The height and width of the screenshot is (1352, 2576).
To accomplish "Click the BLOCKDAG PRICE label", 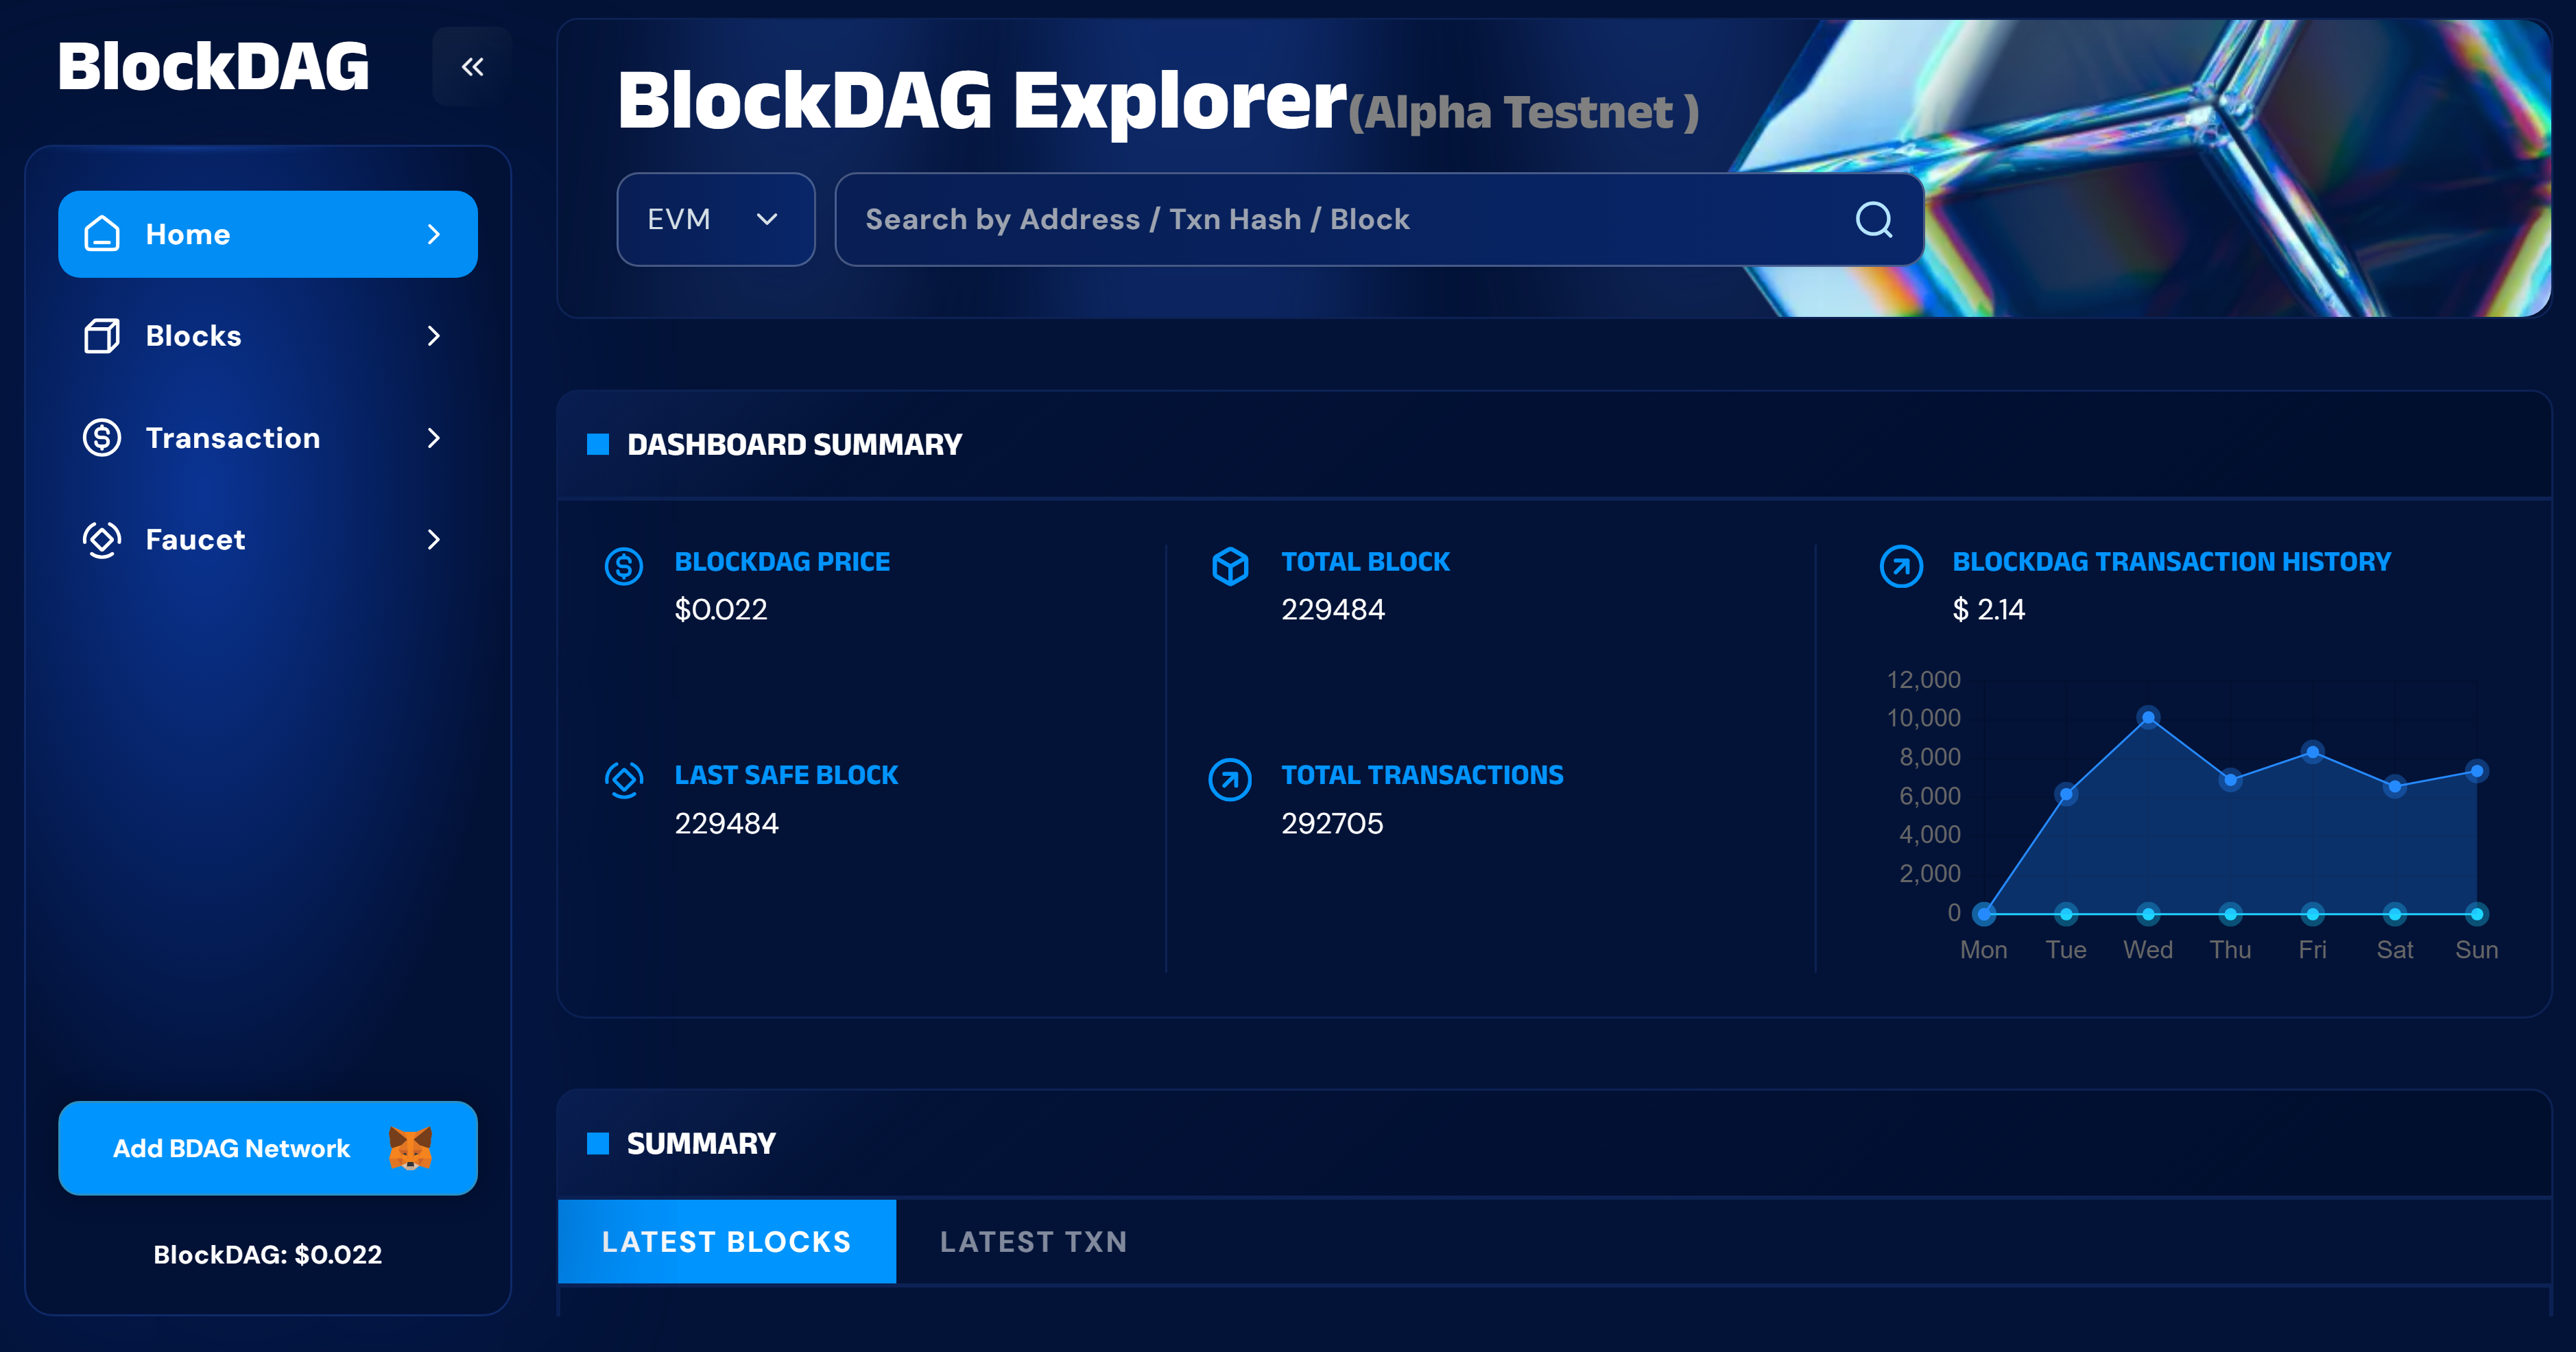I will [x=782, y=561].
